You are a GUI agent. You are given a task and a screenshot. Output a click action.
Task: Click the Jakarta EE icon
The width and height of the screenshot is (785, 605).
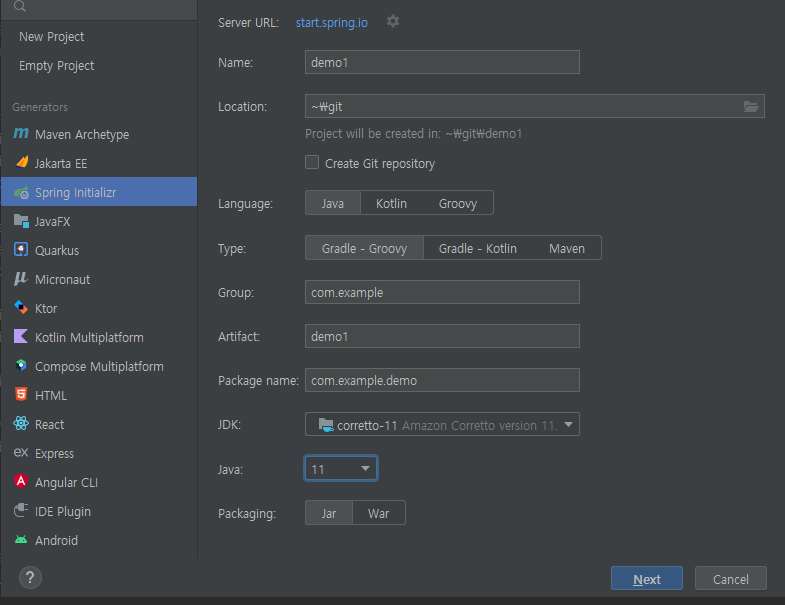tap(22, 162)
